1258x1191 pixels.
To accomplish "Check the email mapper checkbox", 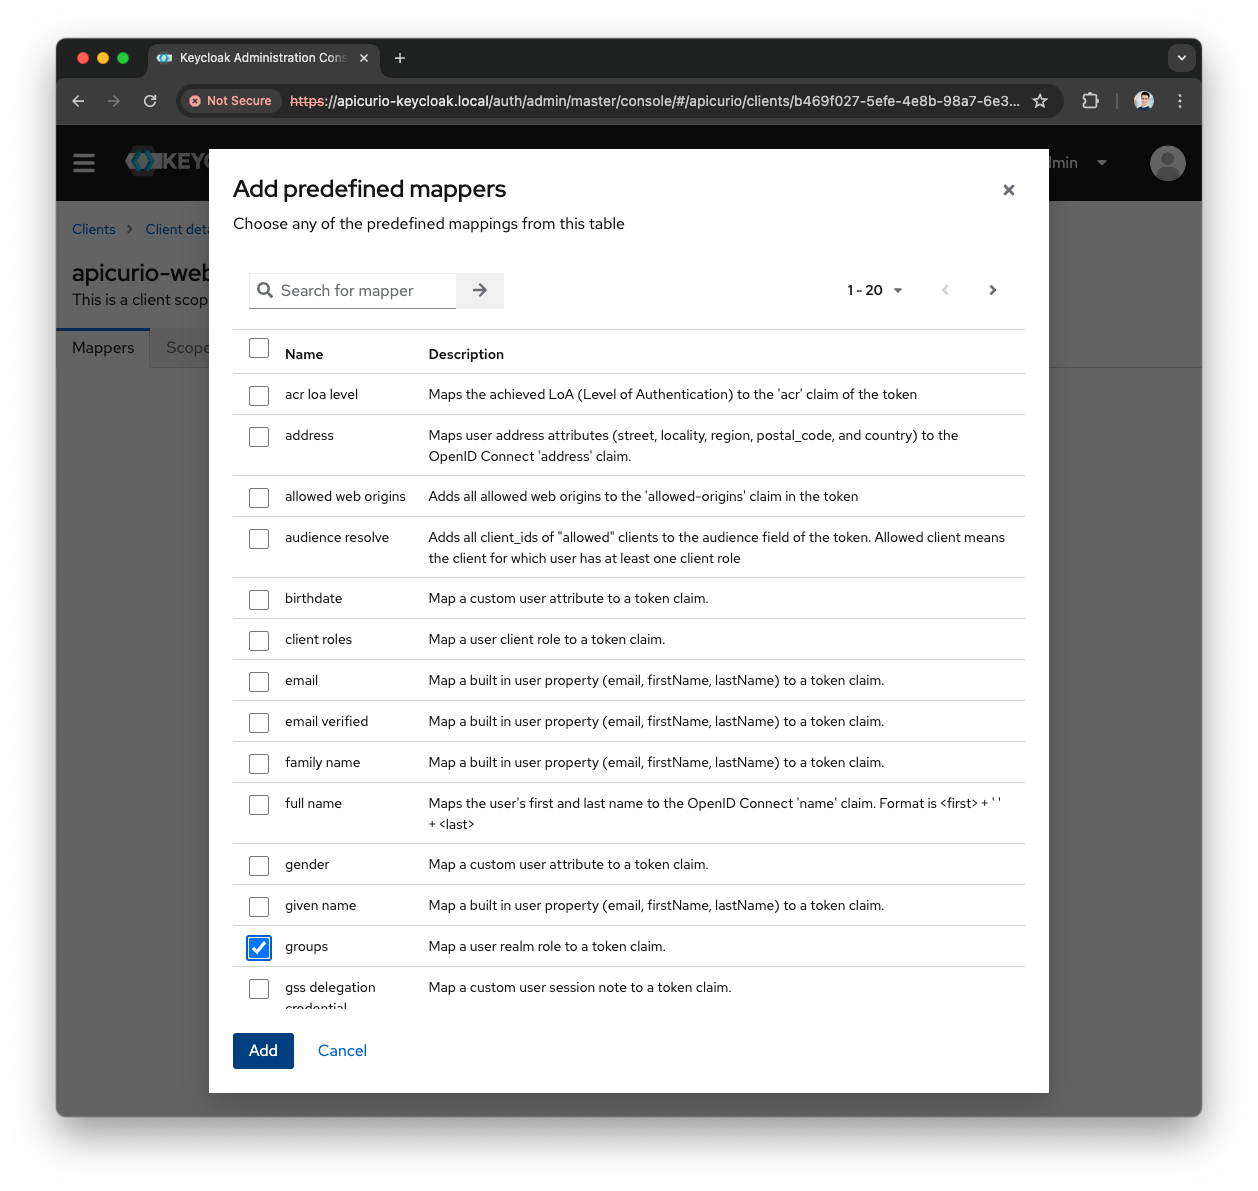I will click(x=259, y=681).
